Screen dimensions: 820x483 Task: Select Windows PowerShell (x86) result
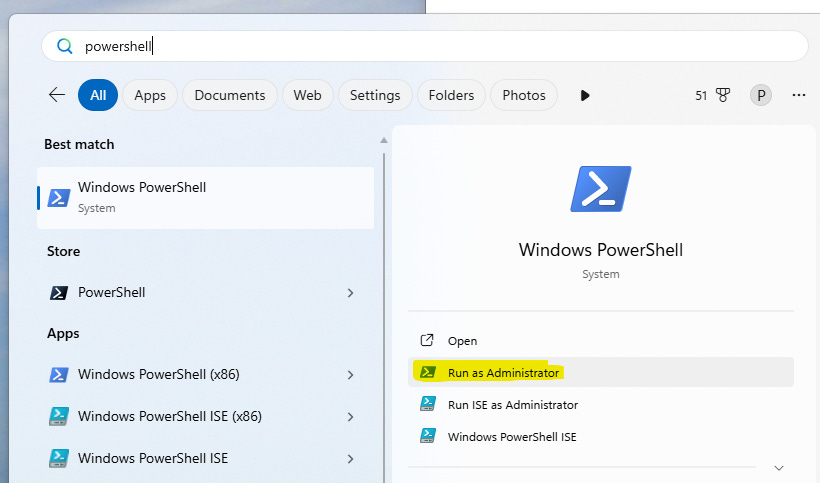click(x=205, y=375)
